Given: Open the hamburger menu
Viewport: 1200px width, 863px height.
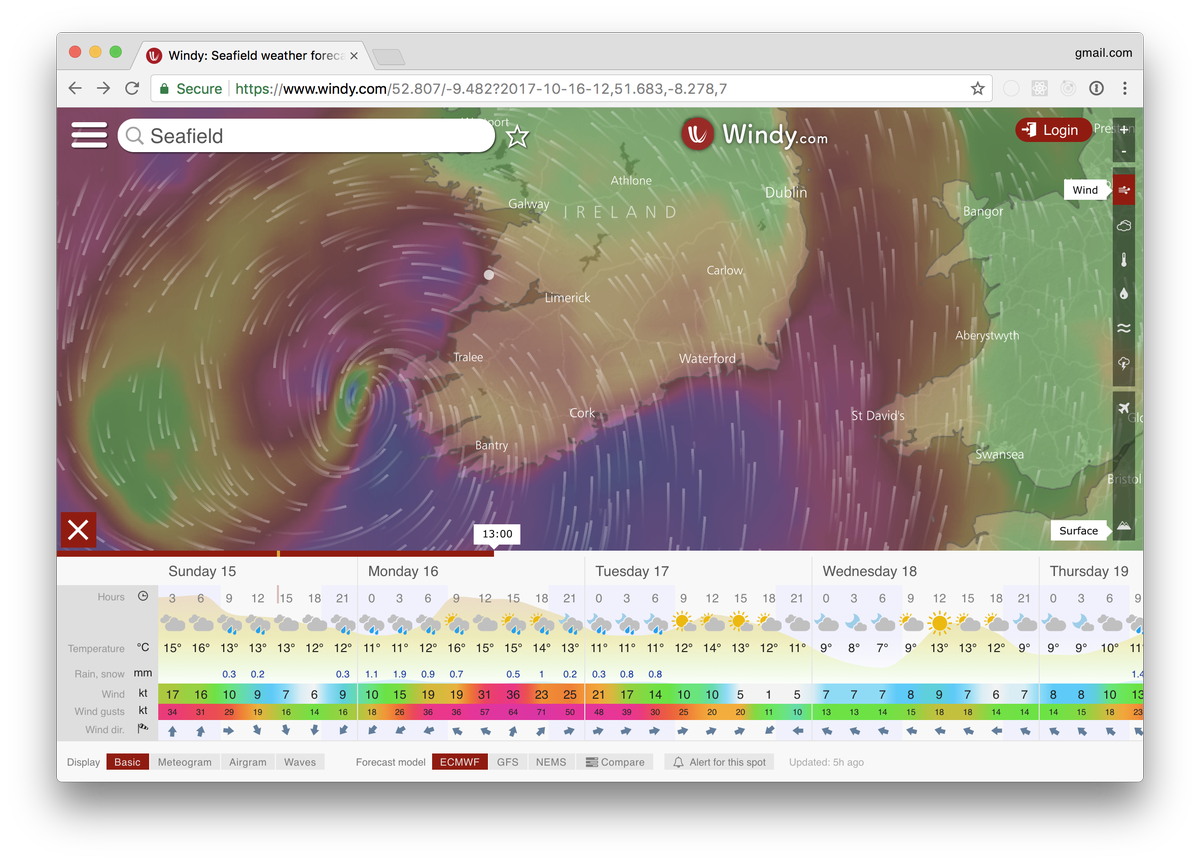Looking at the screenshot, I should 89,135.
